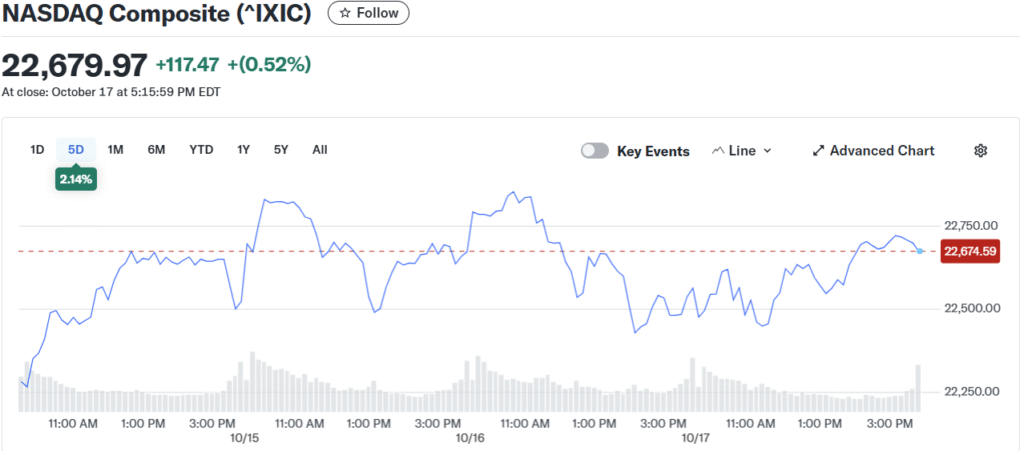This screenshot has width=1024, height=451.
Task: Follow the NASDAQ Composite index
Action: 368,13
